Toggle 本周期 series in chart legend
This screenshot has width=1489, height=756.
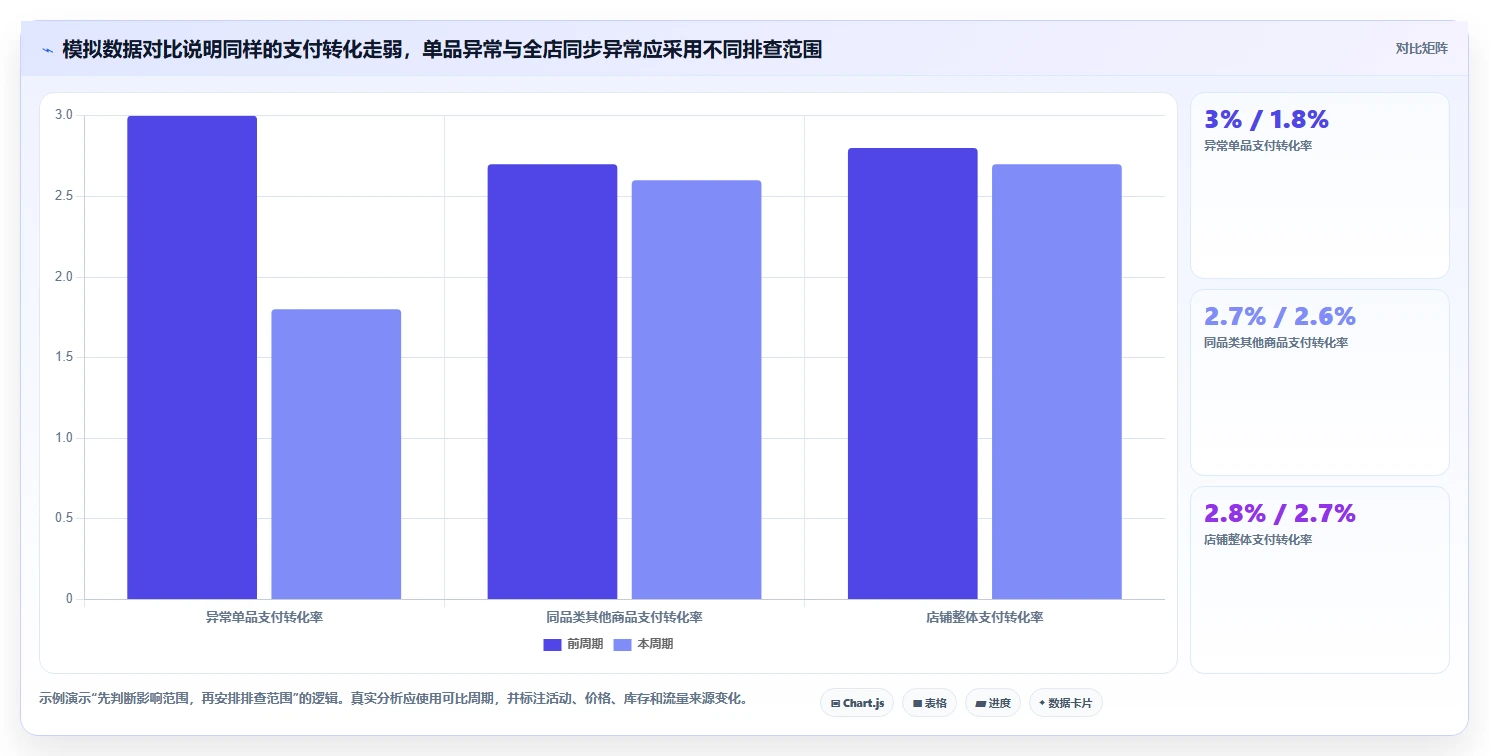pos(643,644)
